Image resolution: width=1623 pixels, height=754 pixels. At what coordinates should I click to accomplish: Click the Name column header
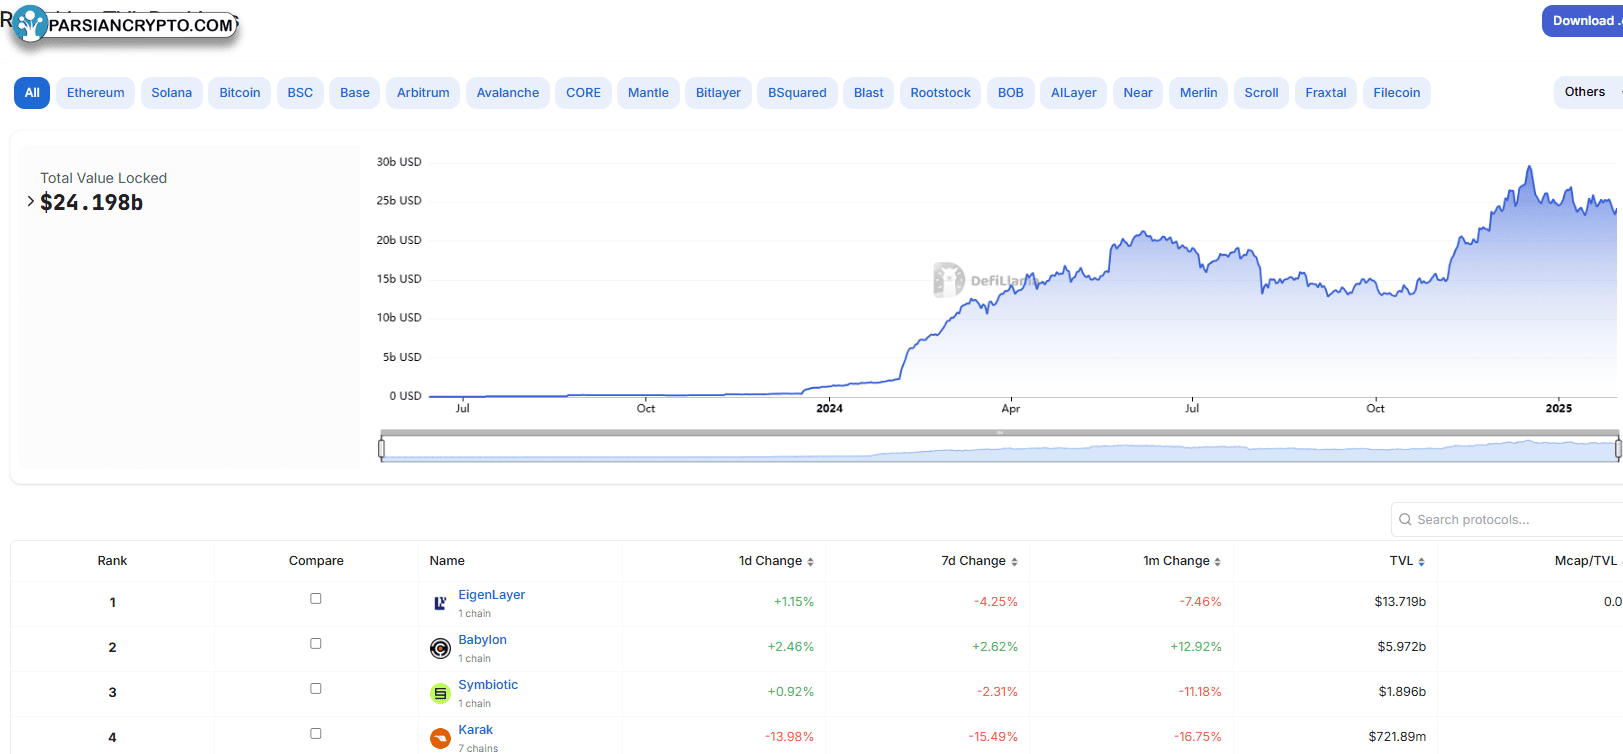pyautogui.click(x=447, y=561)
